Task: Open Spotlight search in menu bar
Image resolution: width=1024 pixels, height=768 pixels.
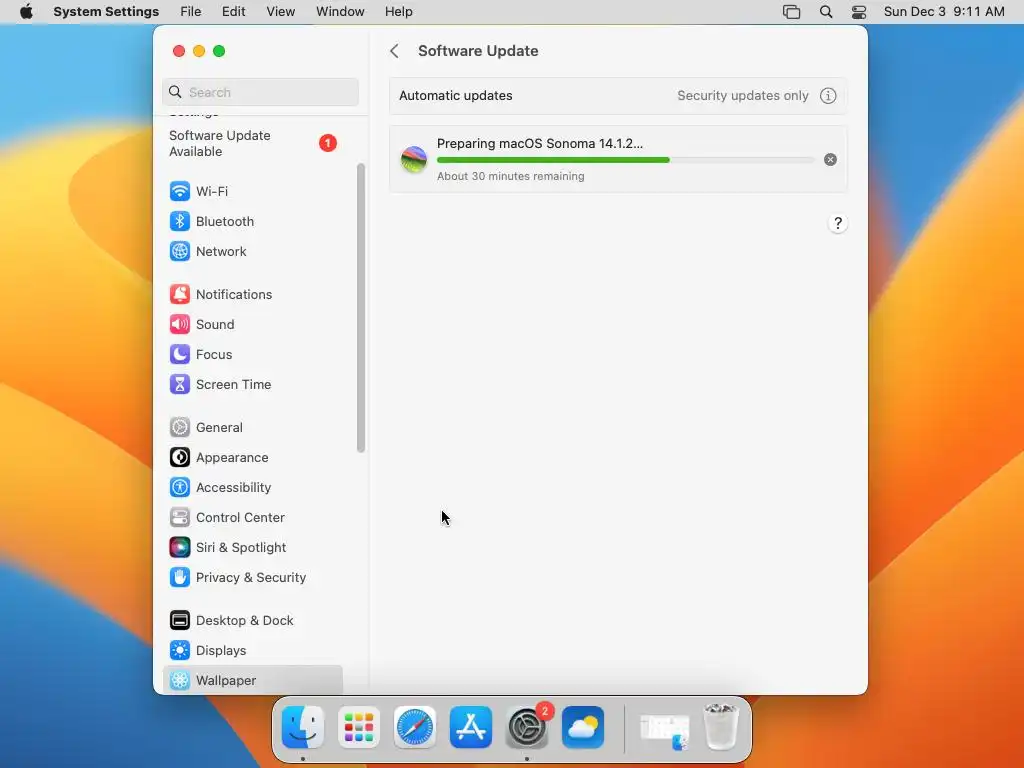Action: pyautogui.click(x=825, y=12)
